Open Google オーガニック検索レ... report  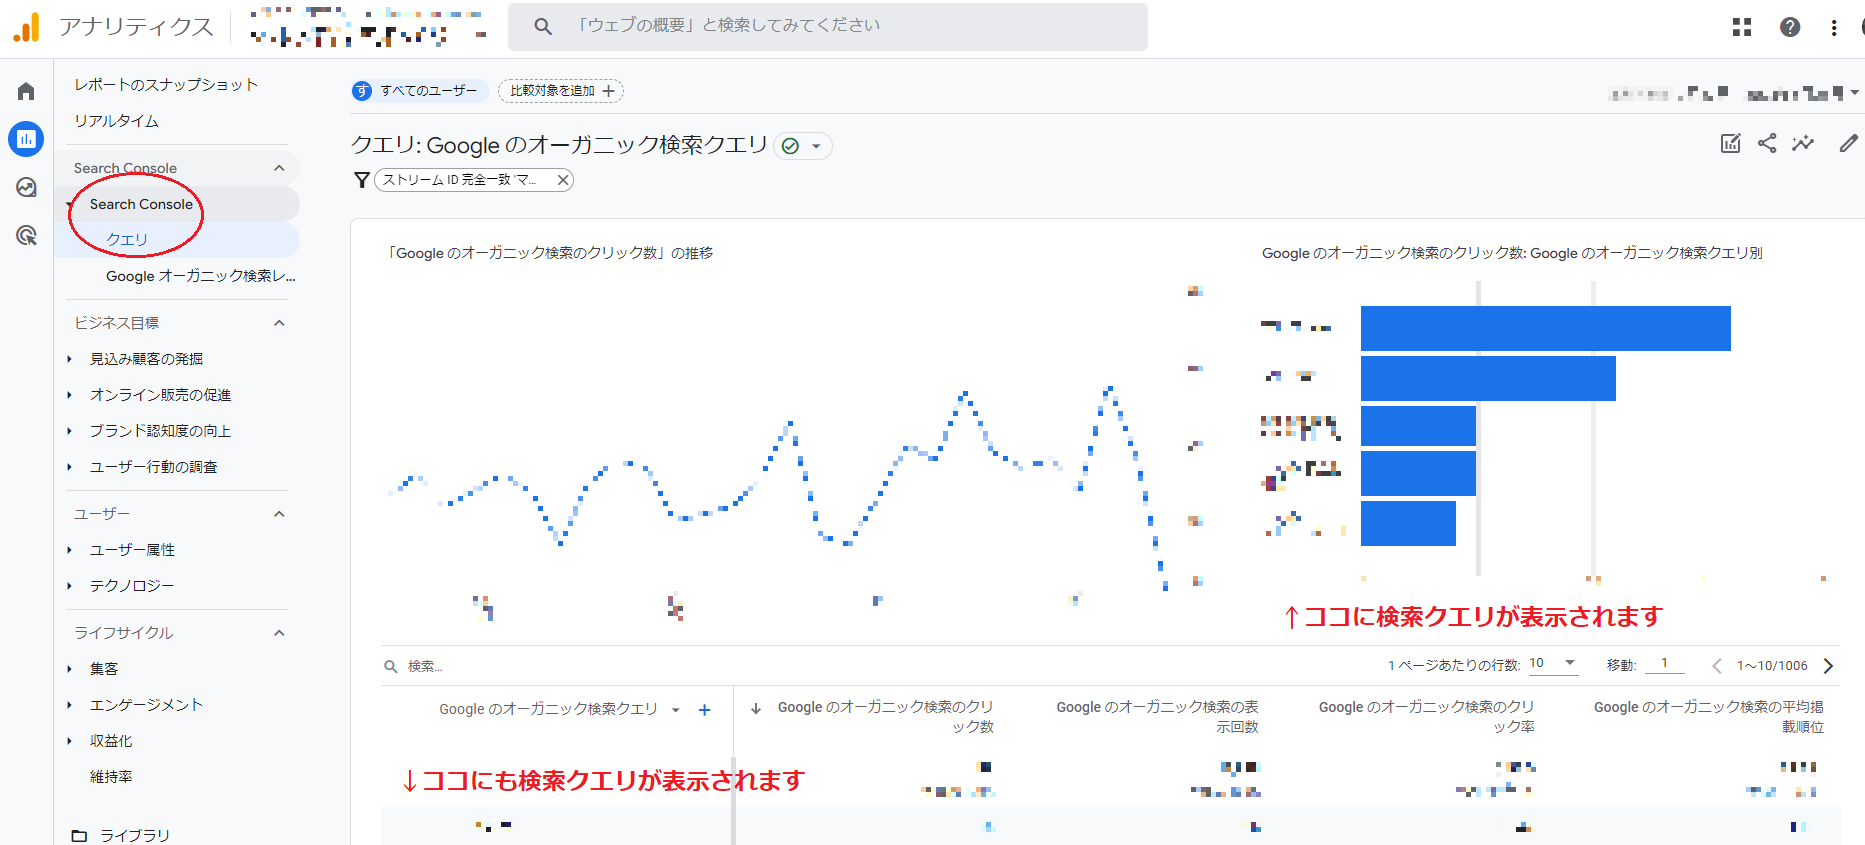[x=201, y=276]
